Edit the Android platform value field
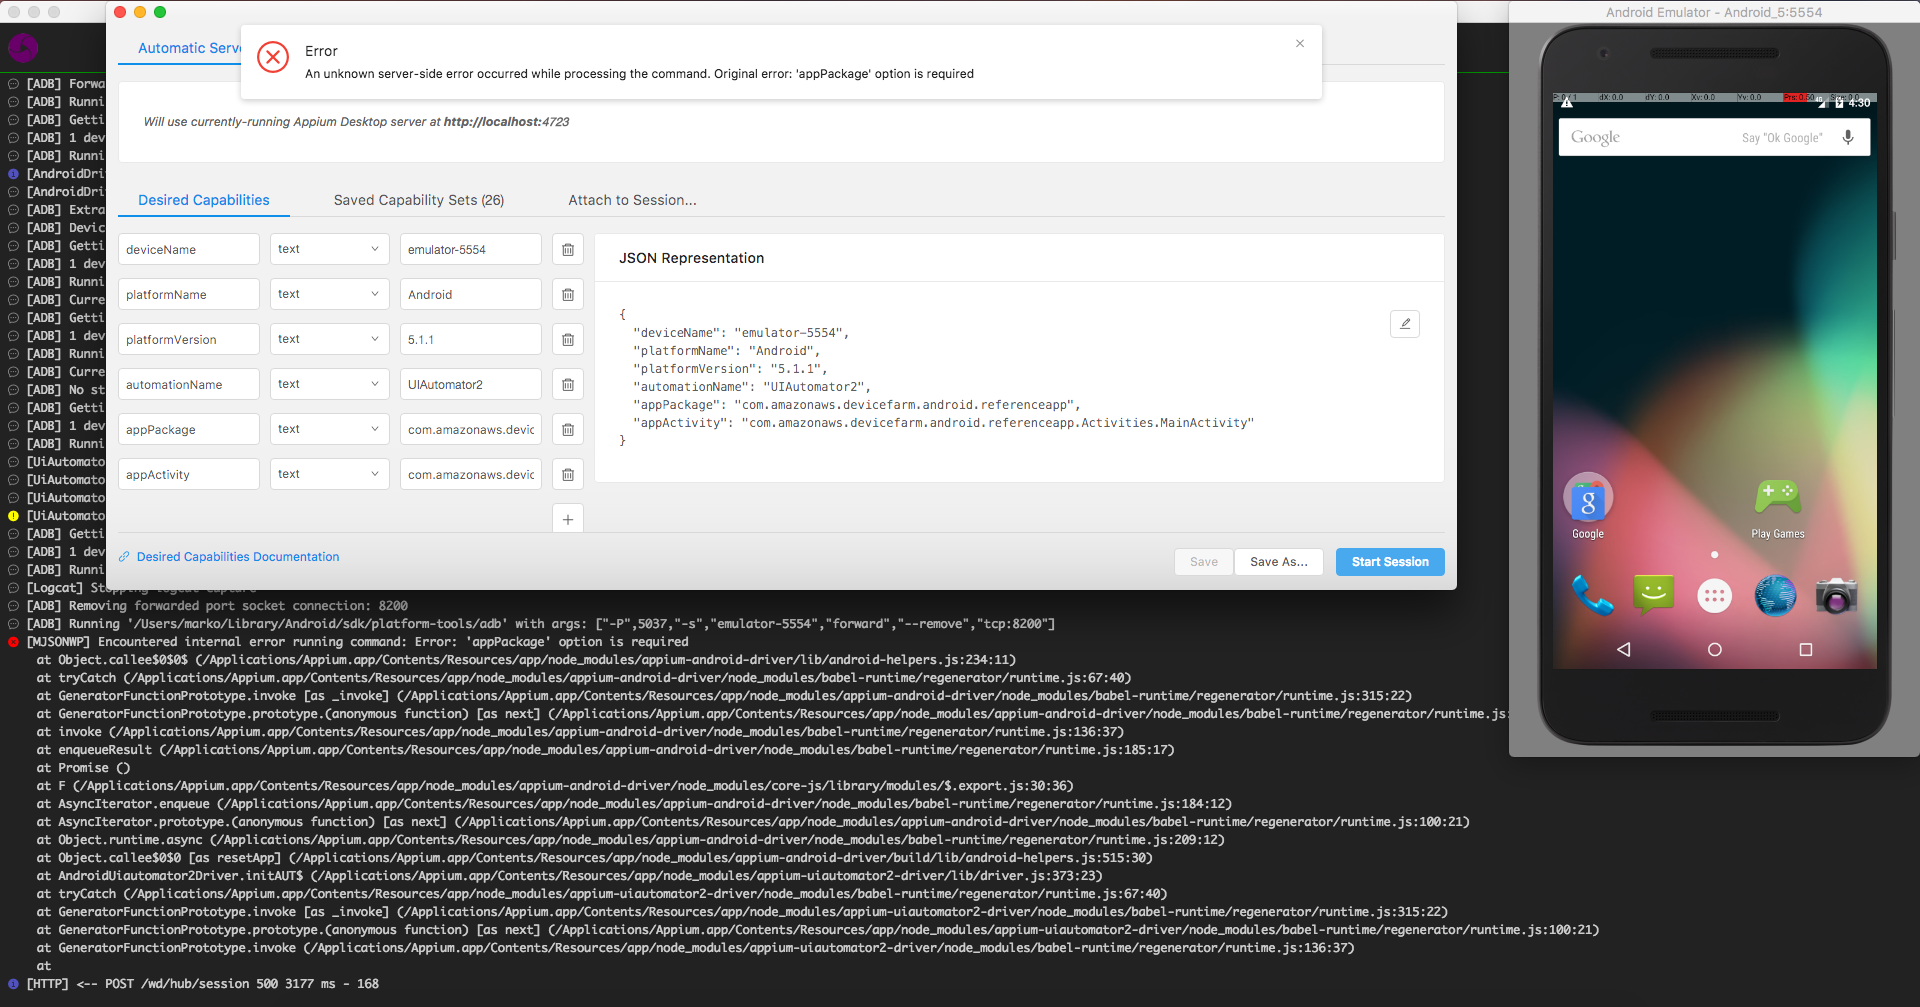Screen dimensions: 1920x1007 [471, 294]
